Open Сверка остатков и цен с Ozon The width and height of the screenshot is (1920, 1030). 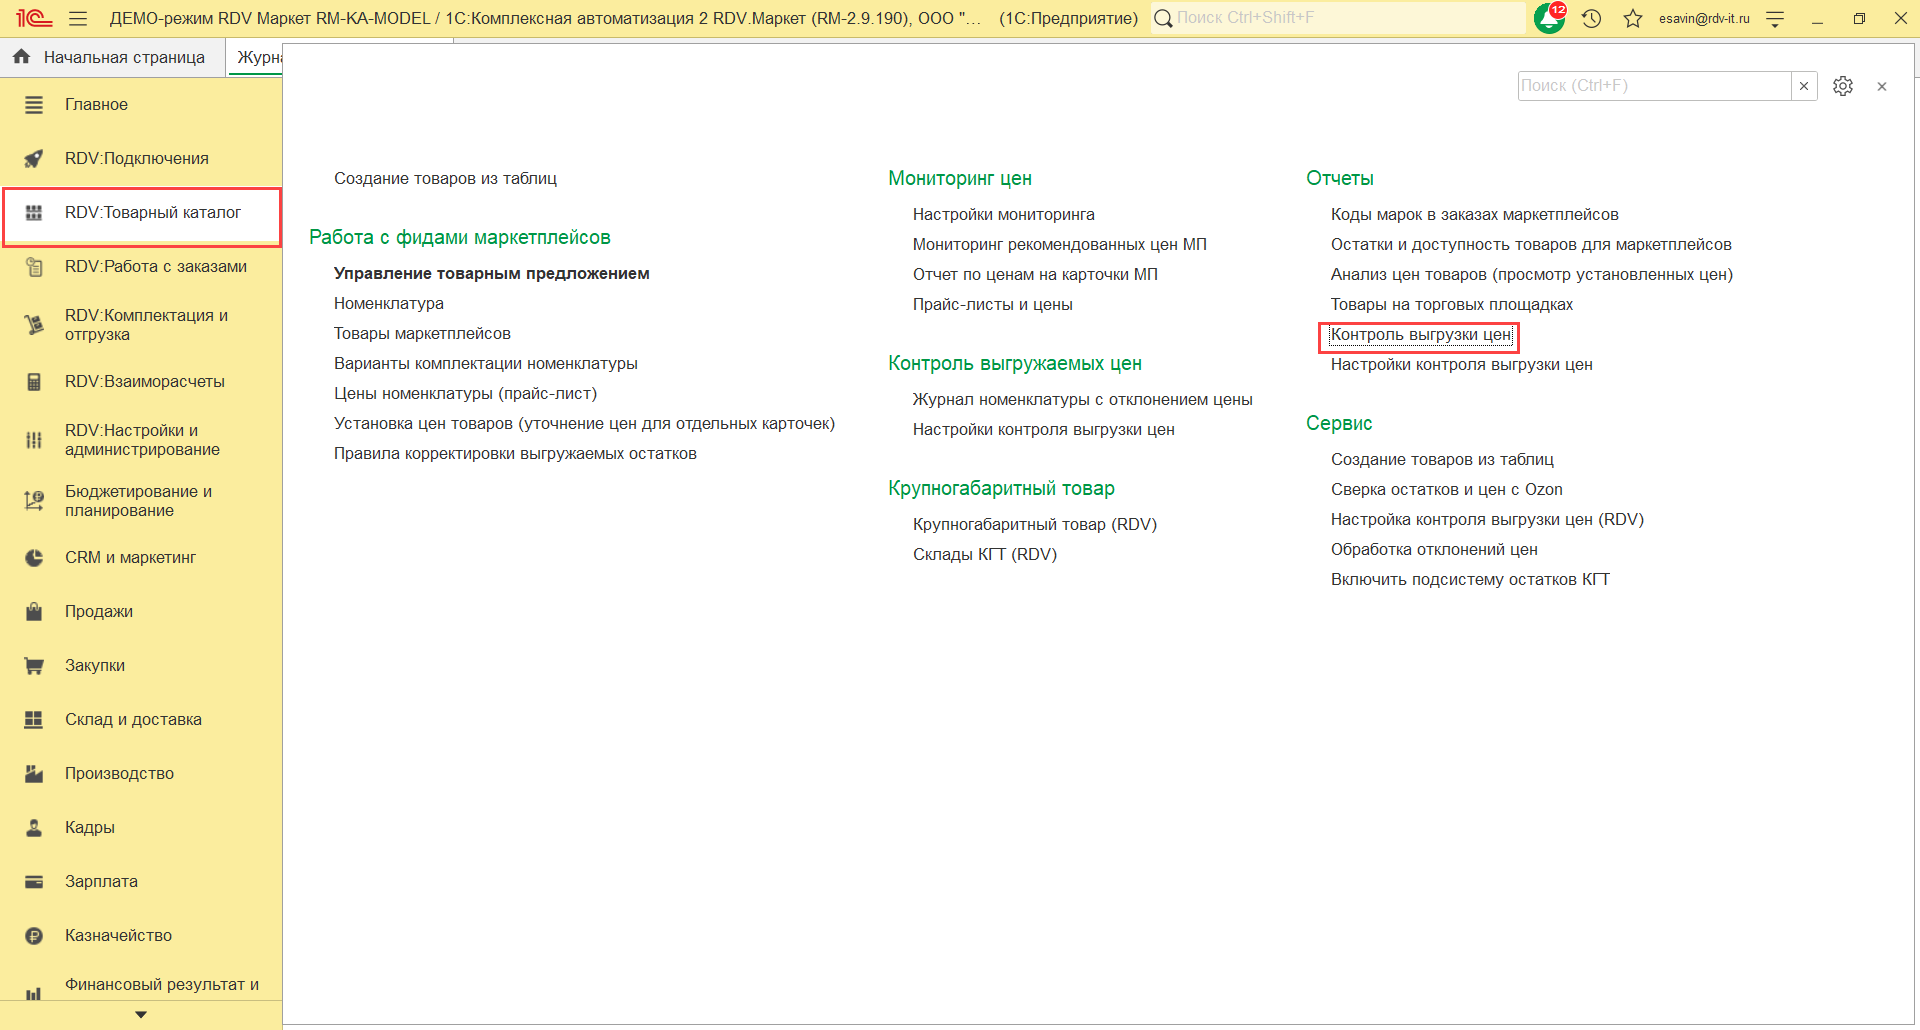pos(1446,490)
